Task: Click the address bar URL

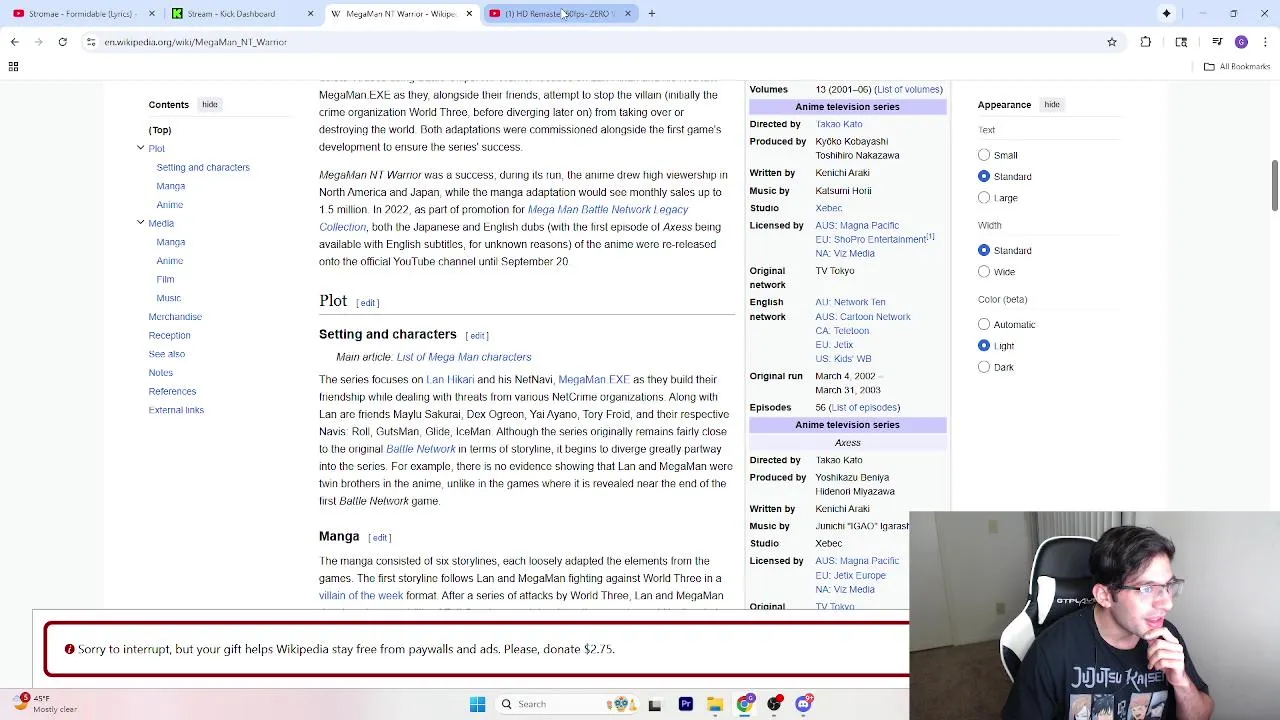Action: tap(195, 42)
